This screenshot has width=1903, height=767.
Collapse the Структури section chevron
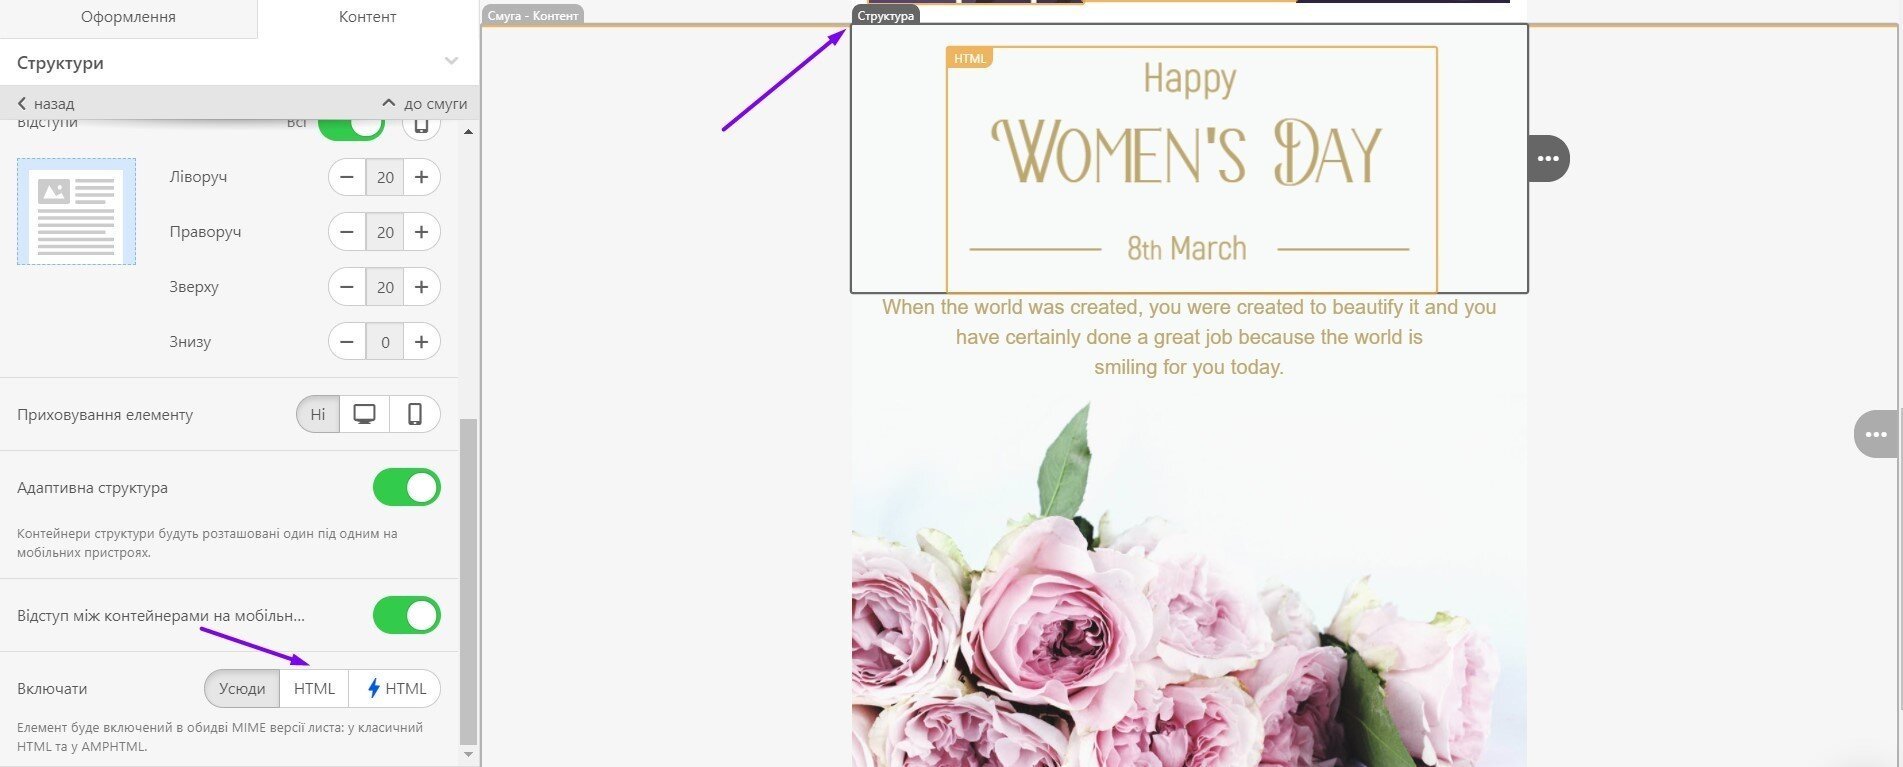[x=451, y=62]
